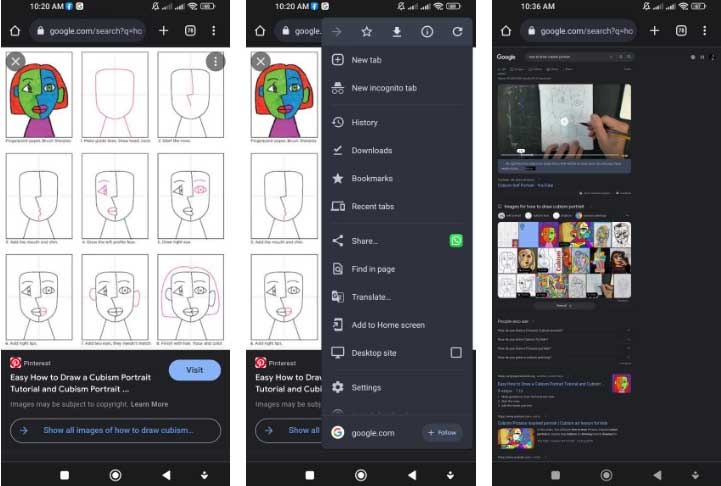Open Translate from the Chrome menu
Viewport: 721px width, 486px height.
[x=371, y=297]
